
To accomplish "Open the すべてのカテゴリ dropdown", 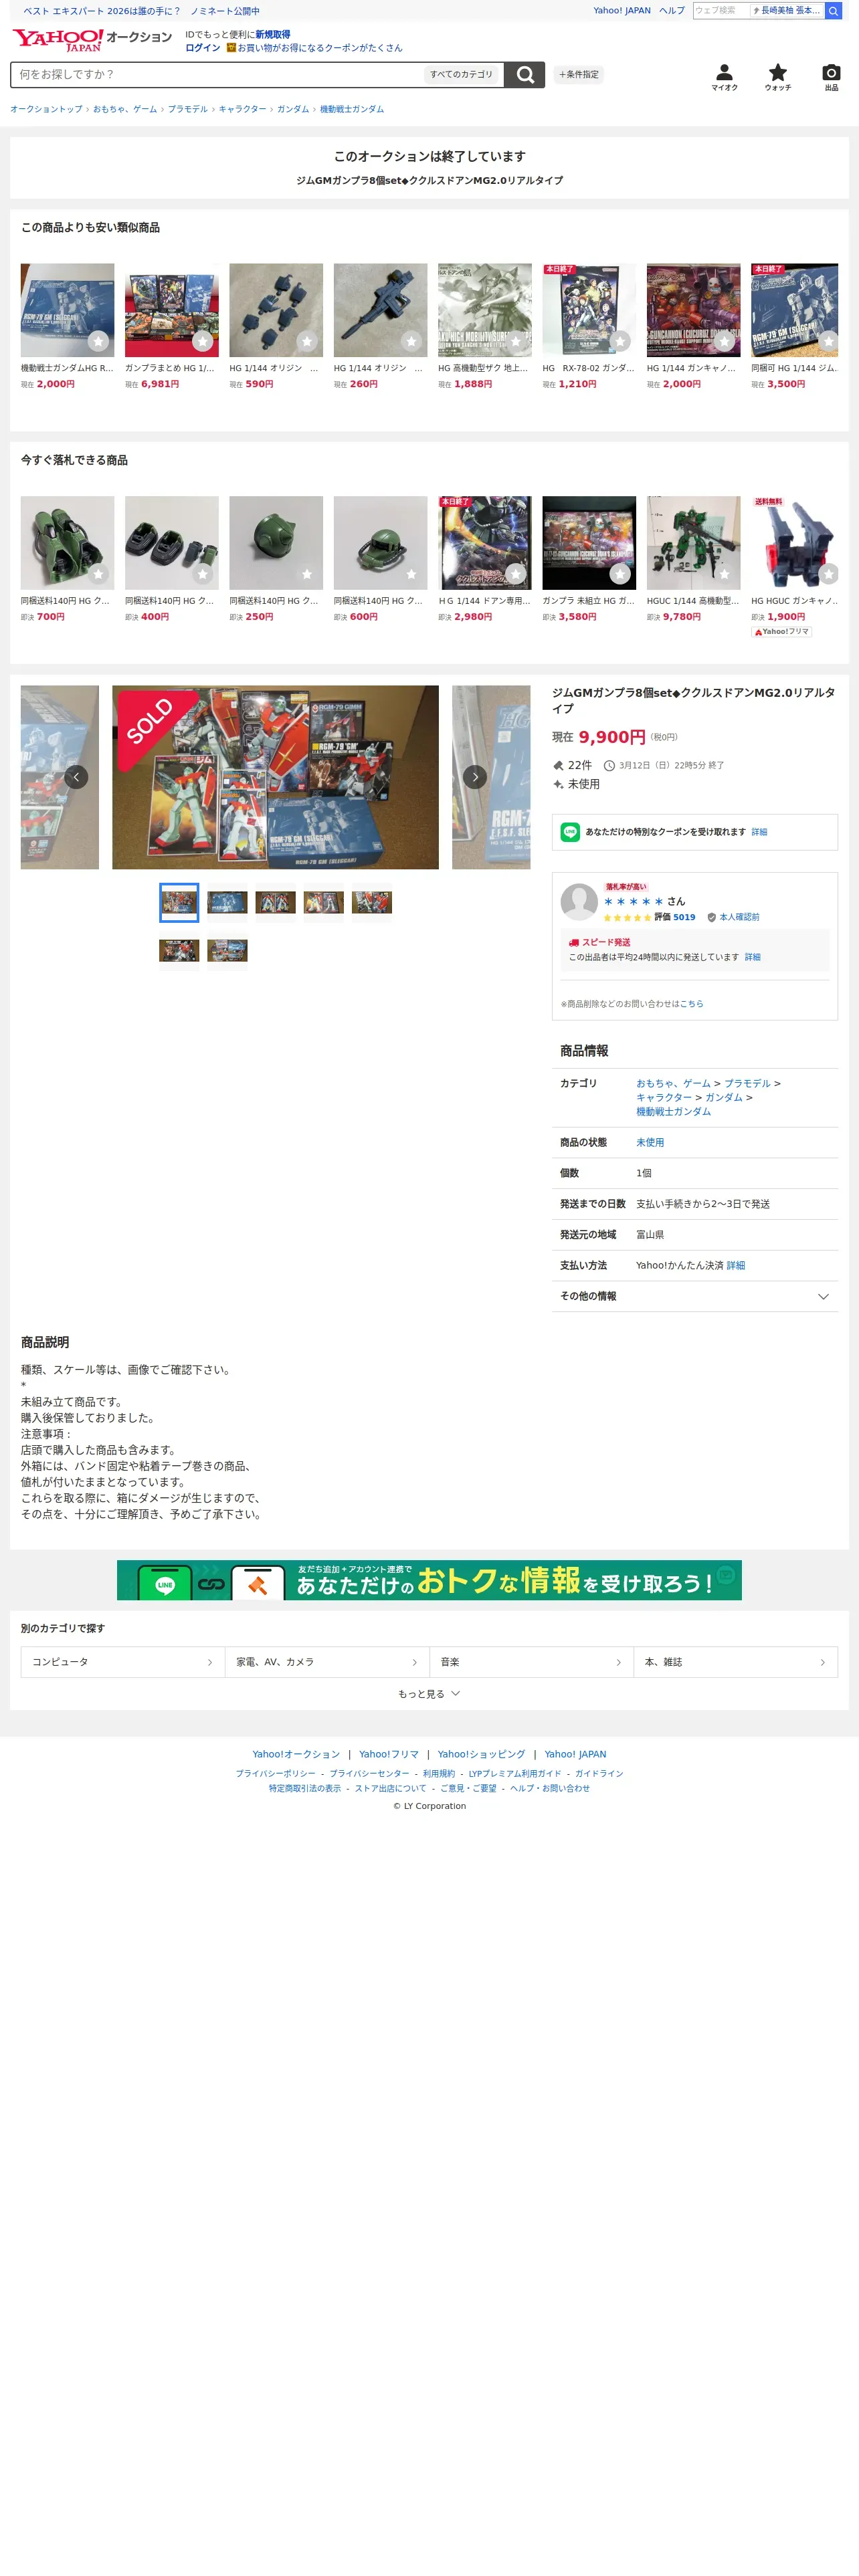I will [x=461, y=75].
